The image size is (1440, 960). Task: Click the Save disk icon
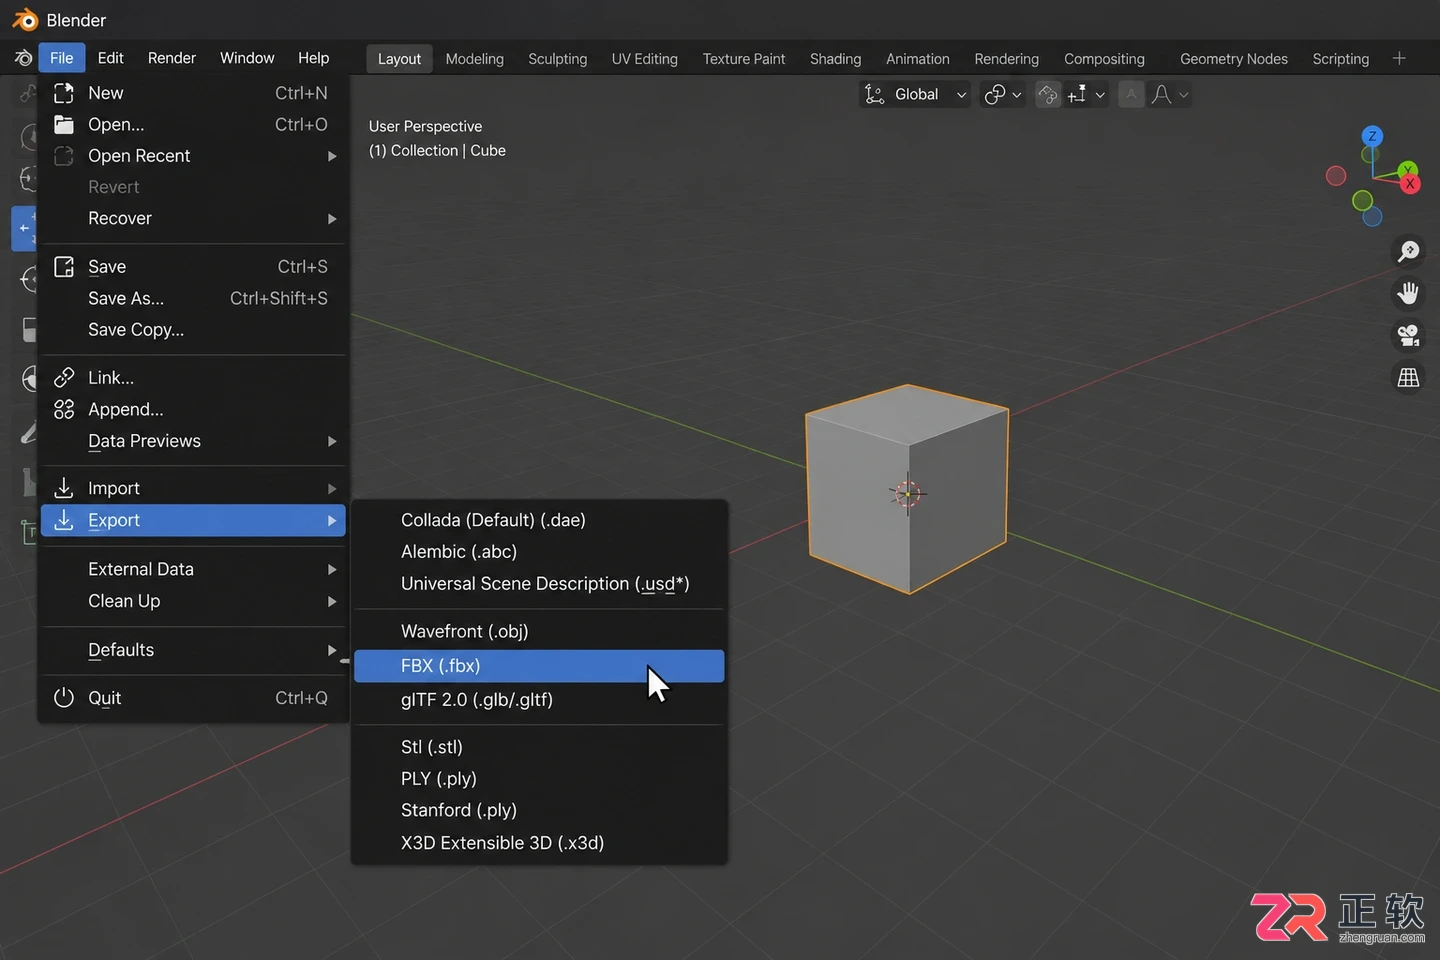[64, 267]
